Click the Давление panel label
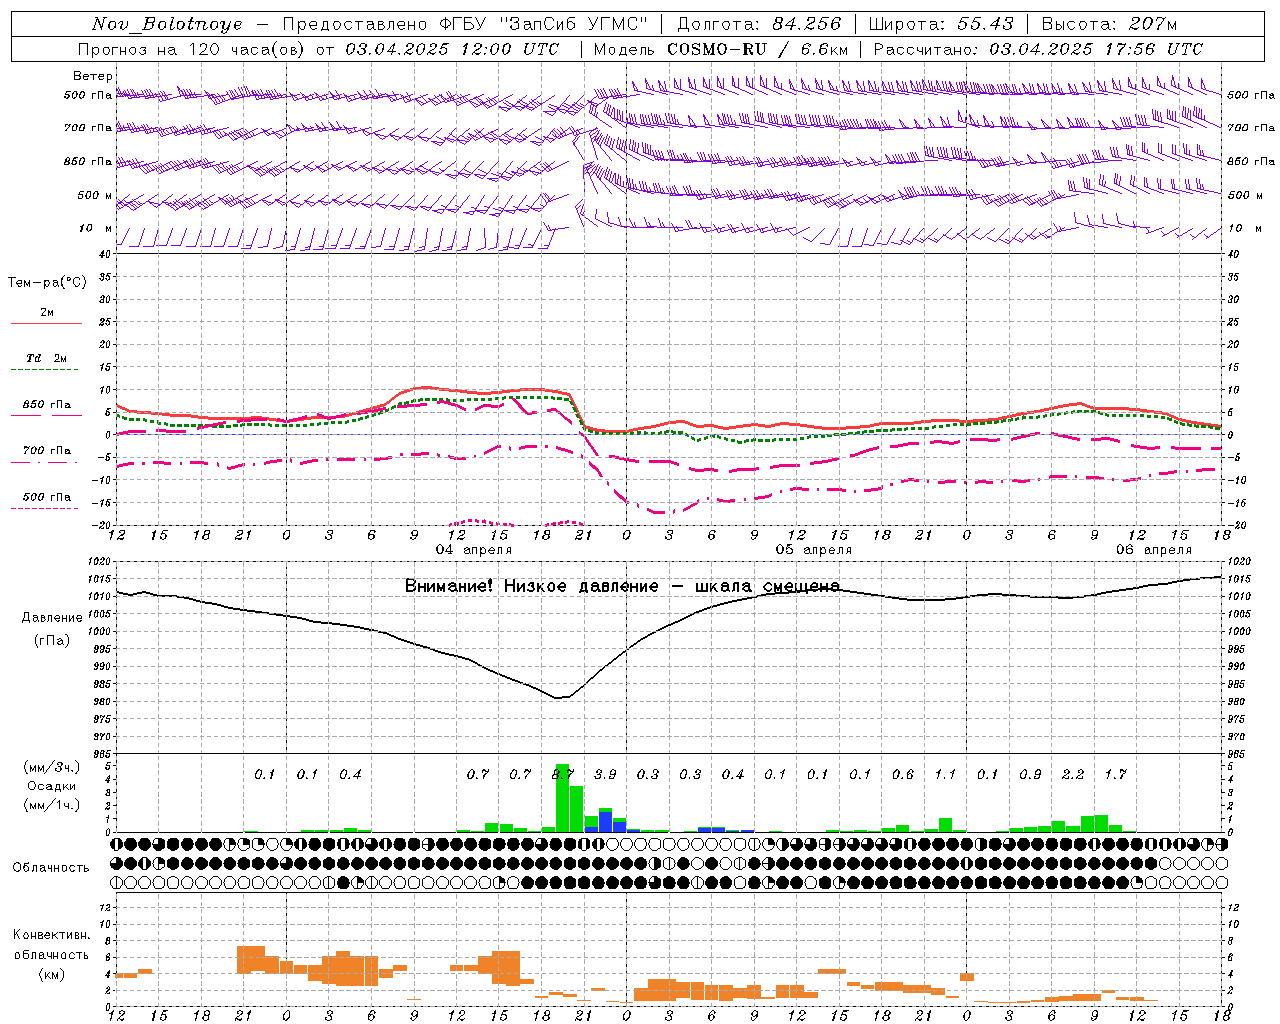Image resolution: width=1280 pixels, height=1024 pixels. tap(52, 618)
